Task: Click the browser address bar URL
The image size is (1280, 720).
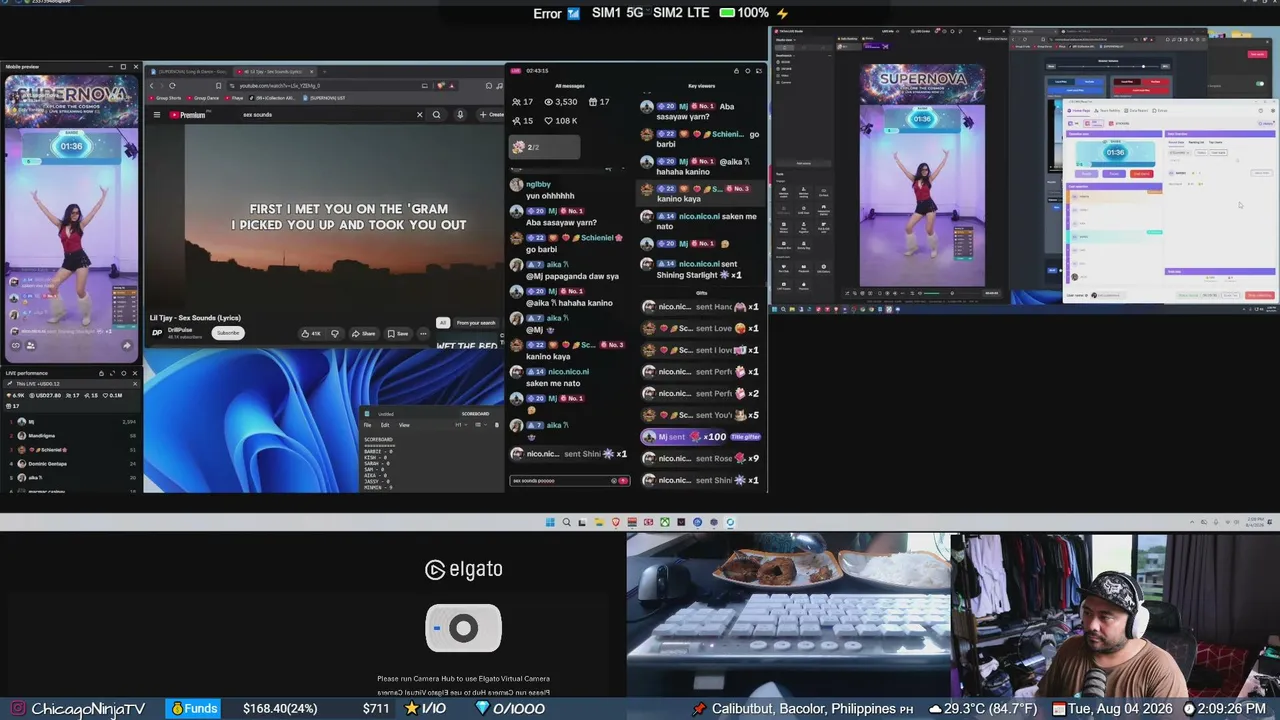Action: [280, 86]
